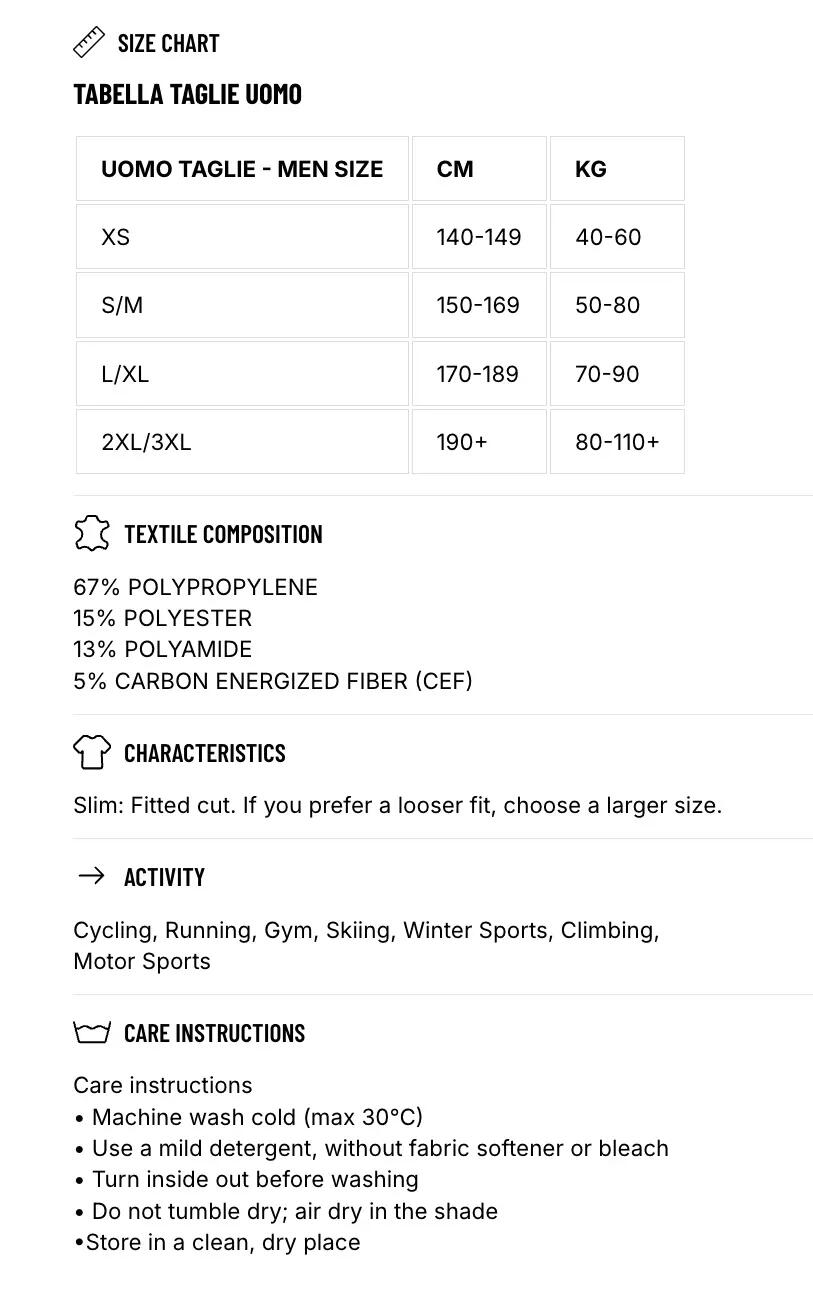
Task: Select the 2XL/3XL size cell
Action: (242, 442)
